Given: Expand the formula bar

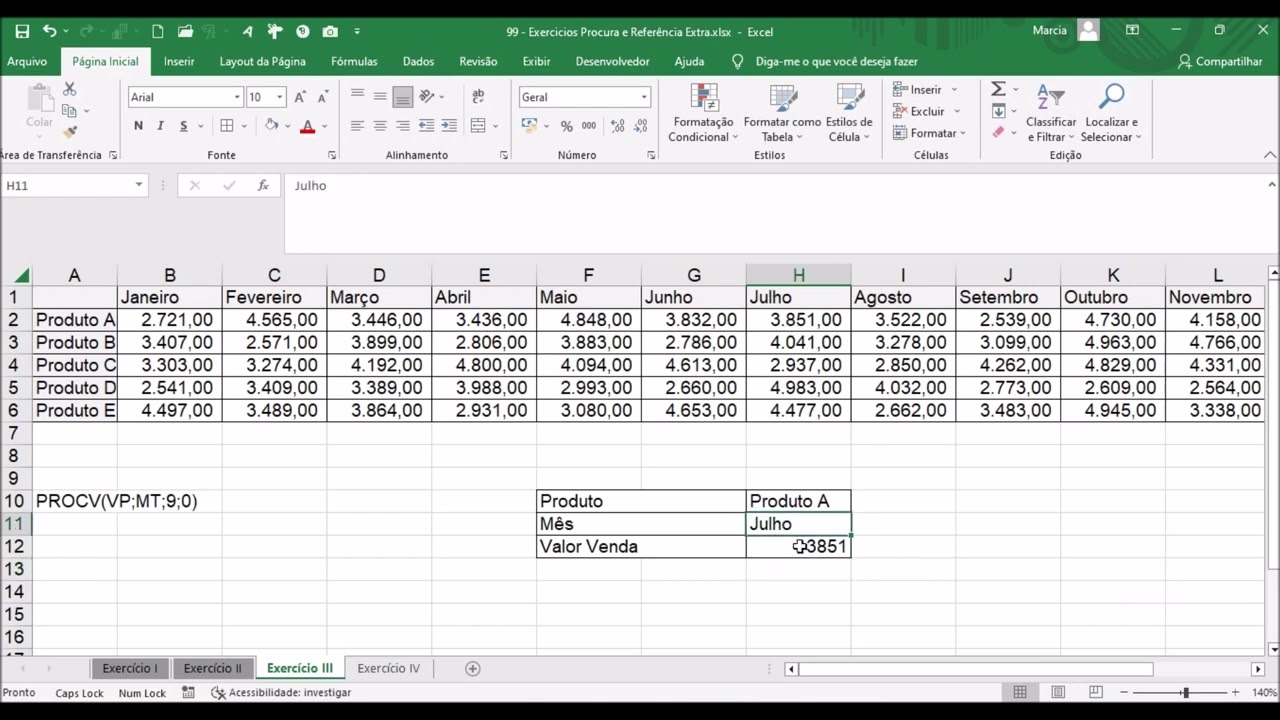Looking at the screenshot, I should pos(1272,185).
